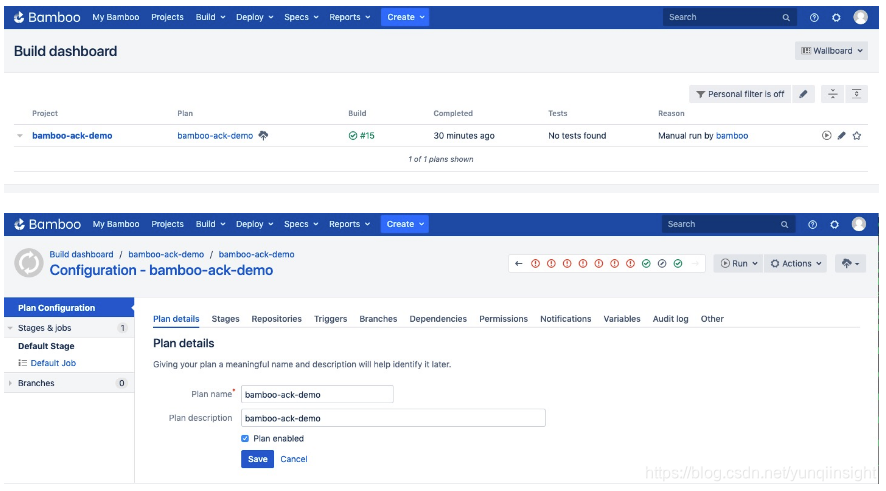
Task: Open the Permissions tab
Action: tap(503, 319)
